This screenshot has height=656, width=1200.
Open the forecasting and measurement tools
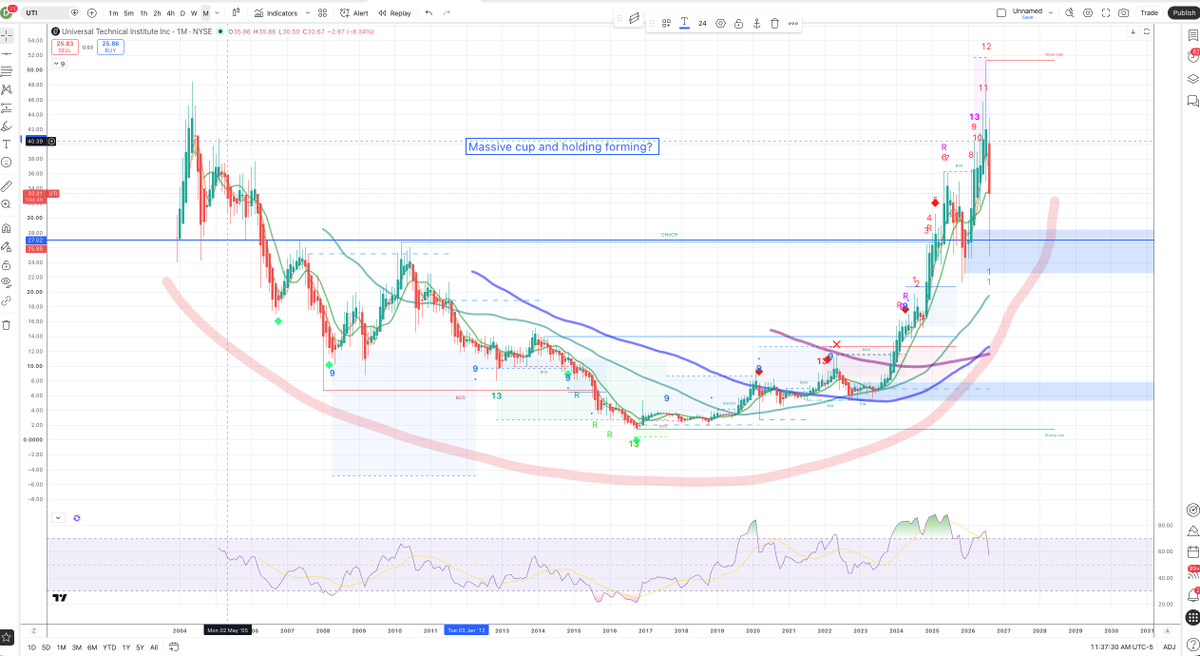tap(7, 108)
